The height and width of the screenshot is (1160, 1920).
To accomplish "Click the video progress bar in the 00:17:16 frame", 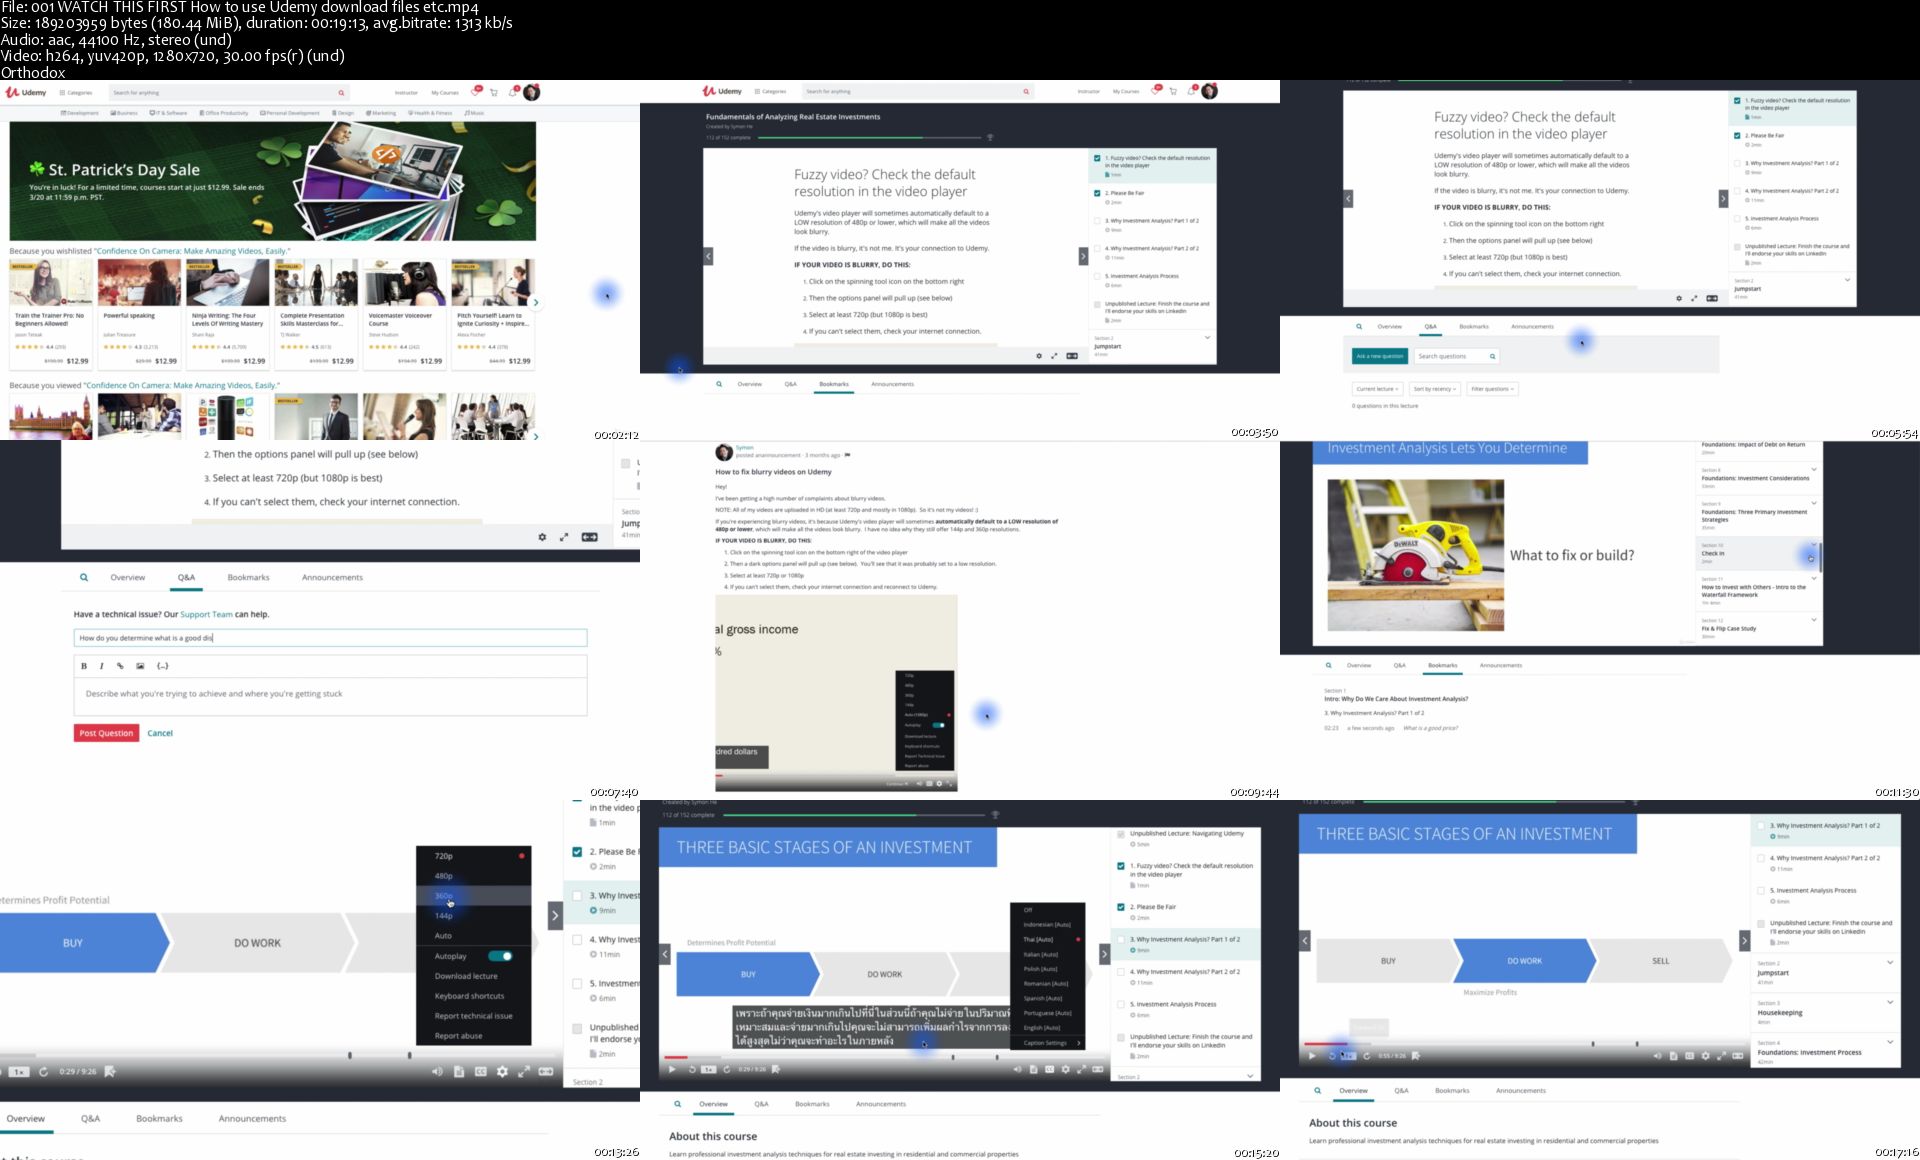I will pyautogui.click(x=1526, y=1044).
